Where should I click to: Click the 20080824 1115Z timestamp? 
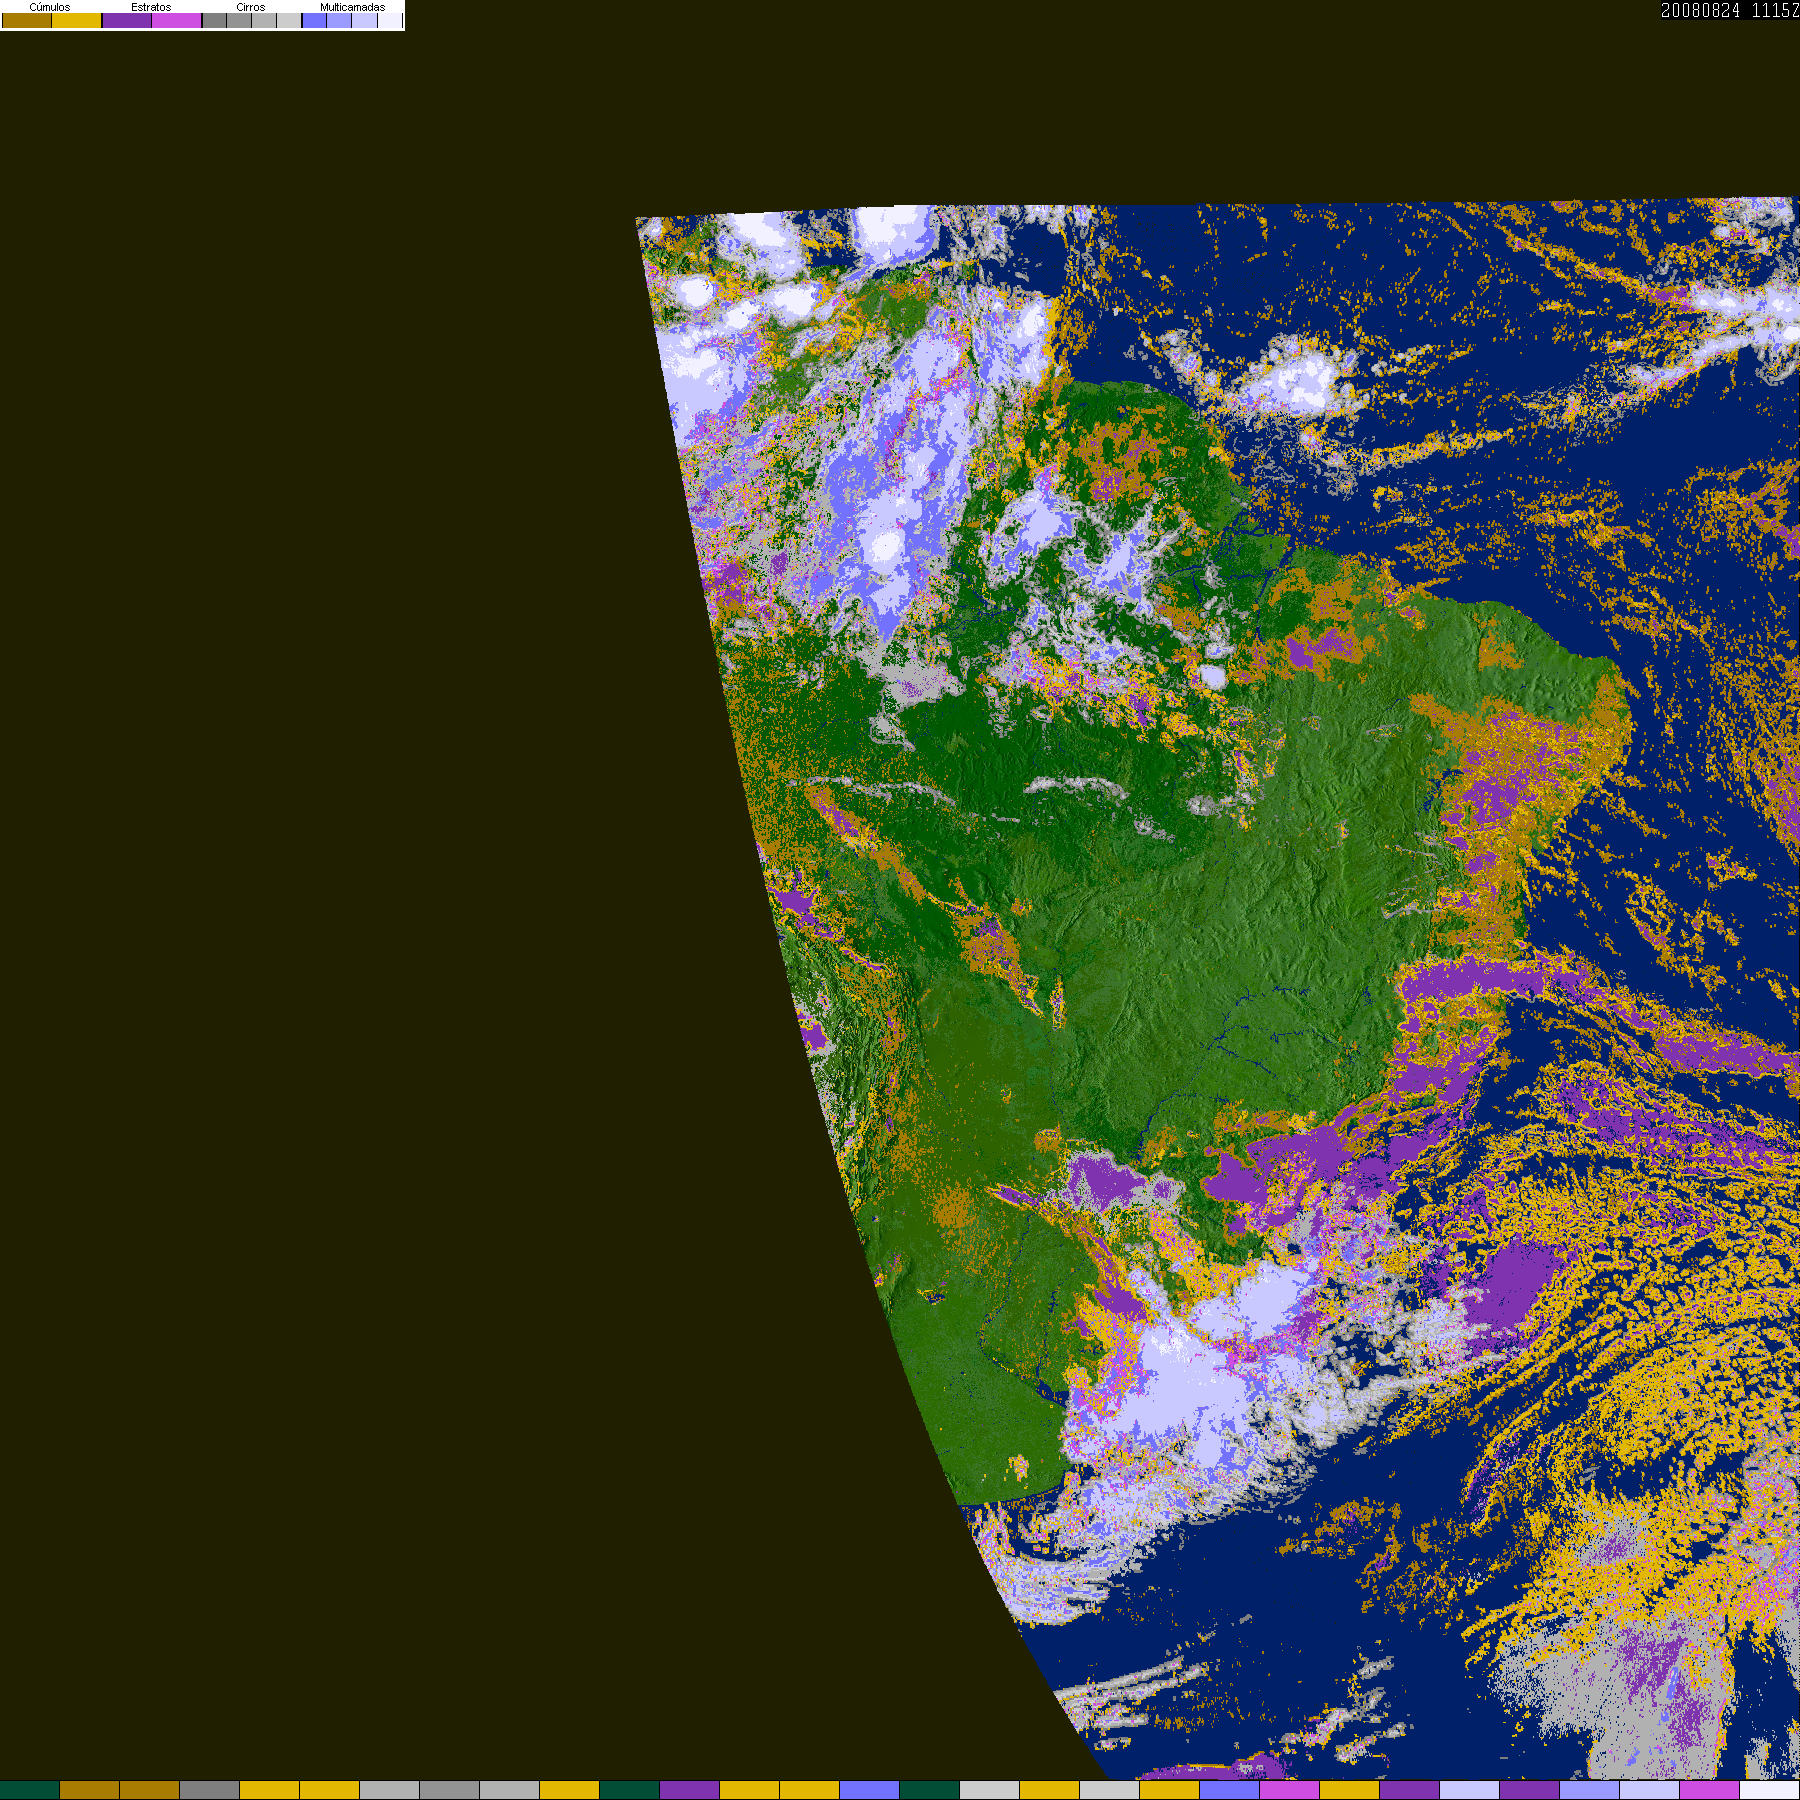point(1730,10)
